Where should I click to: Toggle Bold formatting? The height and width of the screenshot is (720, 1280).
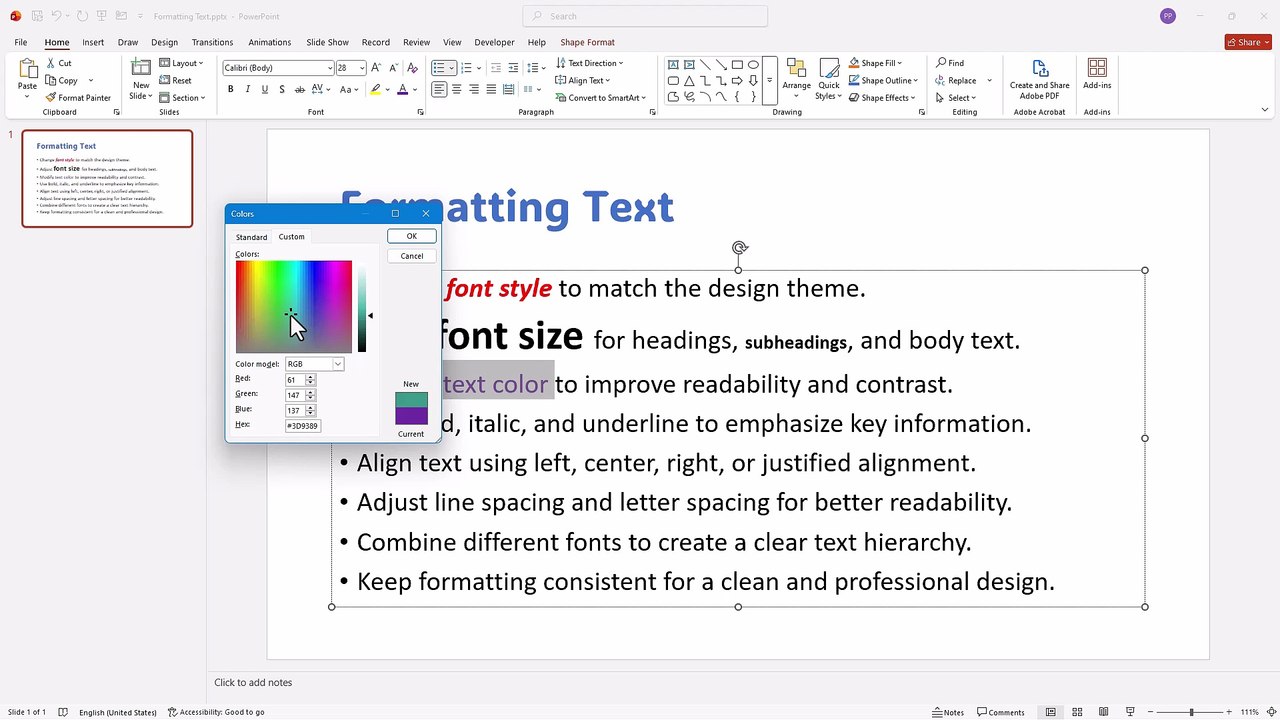coord(230,89)
